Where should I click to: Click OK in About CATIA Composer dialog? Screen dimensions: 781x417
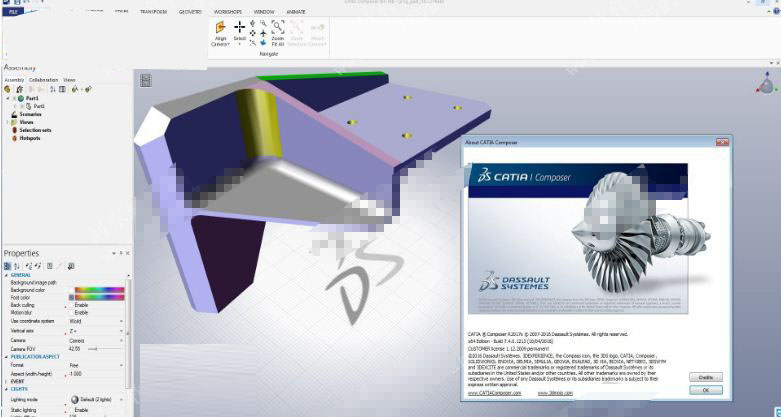tap(706, 390)
